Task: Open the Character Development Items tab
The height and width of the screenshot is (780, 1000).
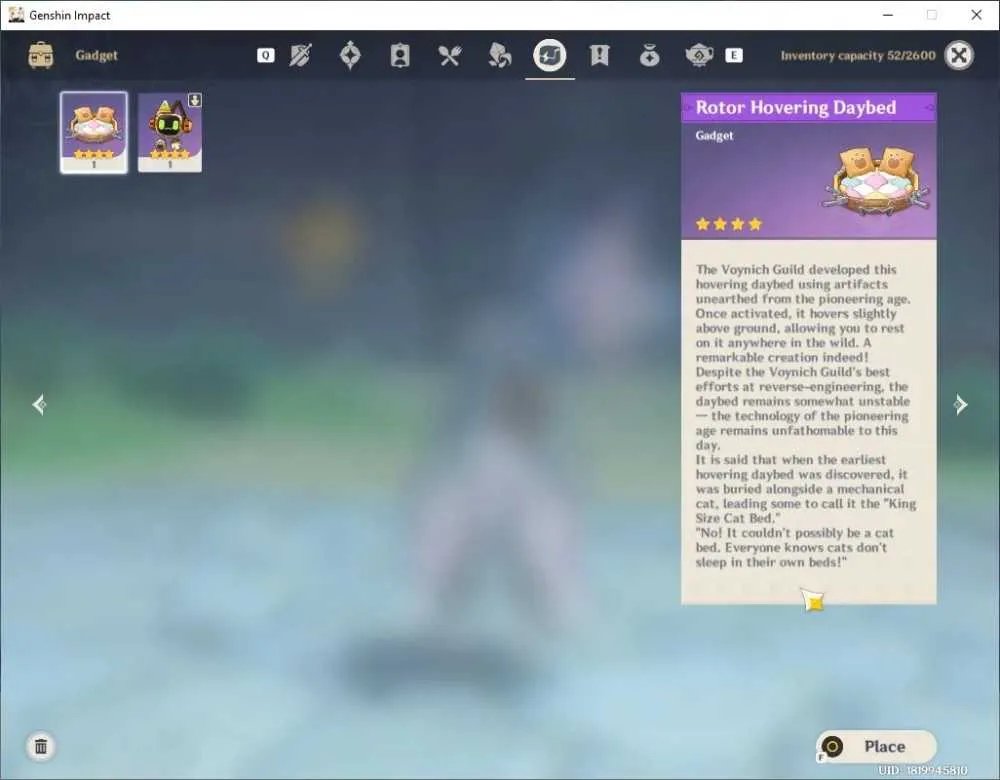Action: (400, 55)
